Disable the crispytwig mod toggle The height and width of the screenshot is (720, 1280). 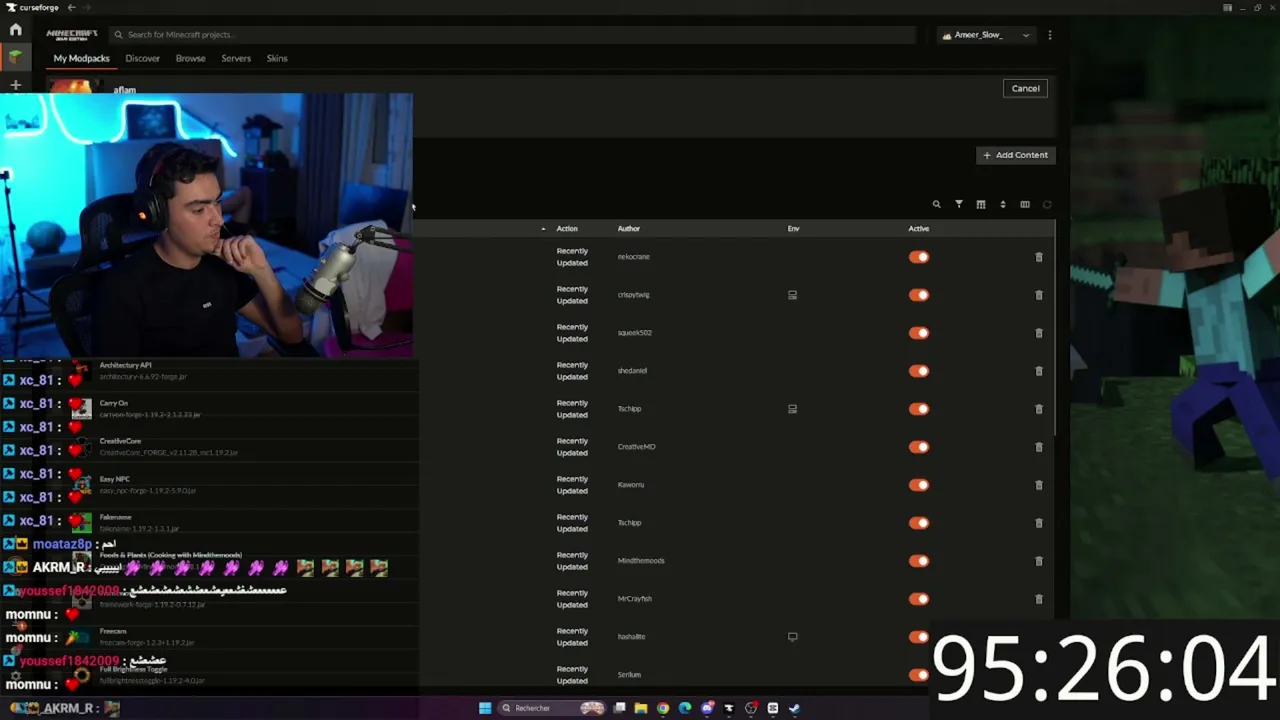[919, 295]
